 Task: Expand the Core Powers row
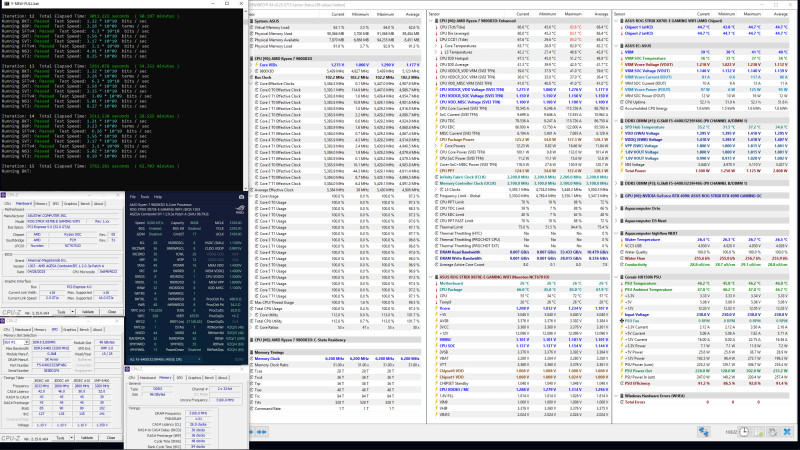437,146
